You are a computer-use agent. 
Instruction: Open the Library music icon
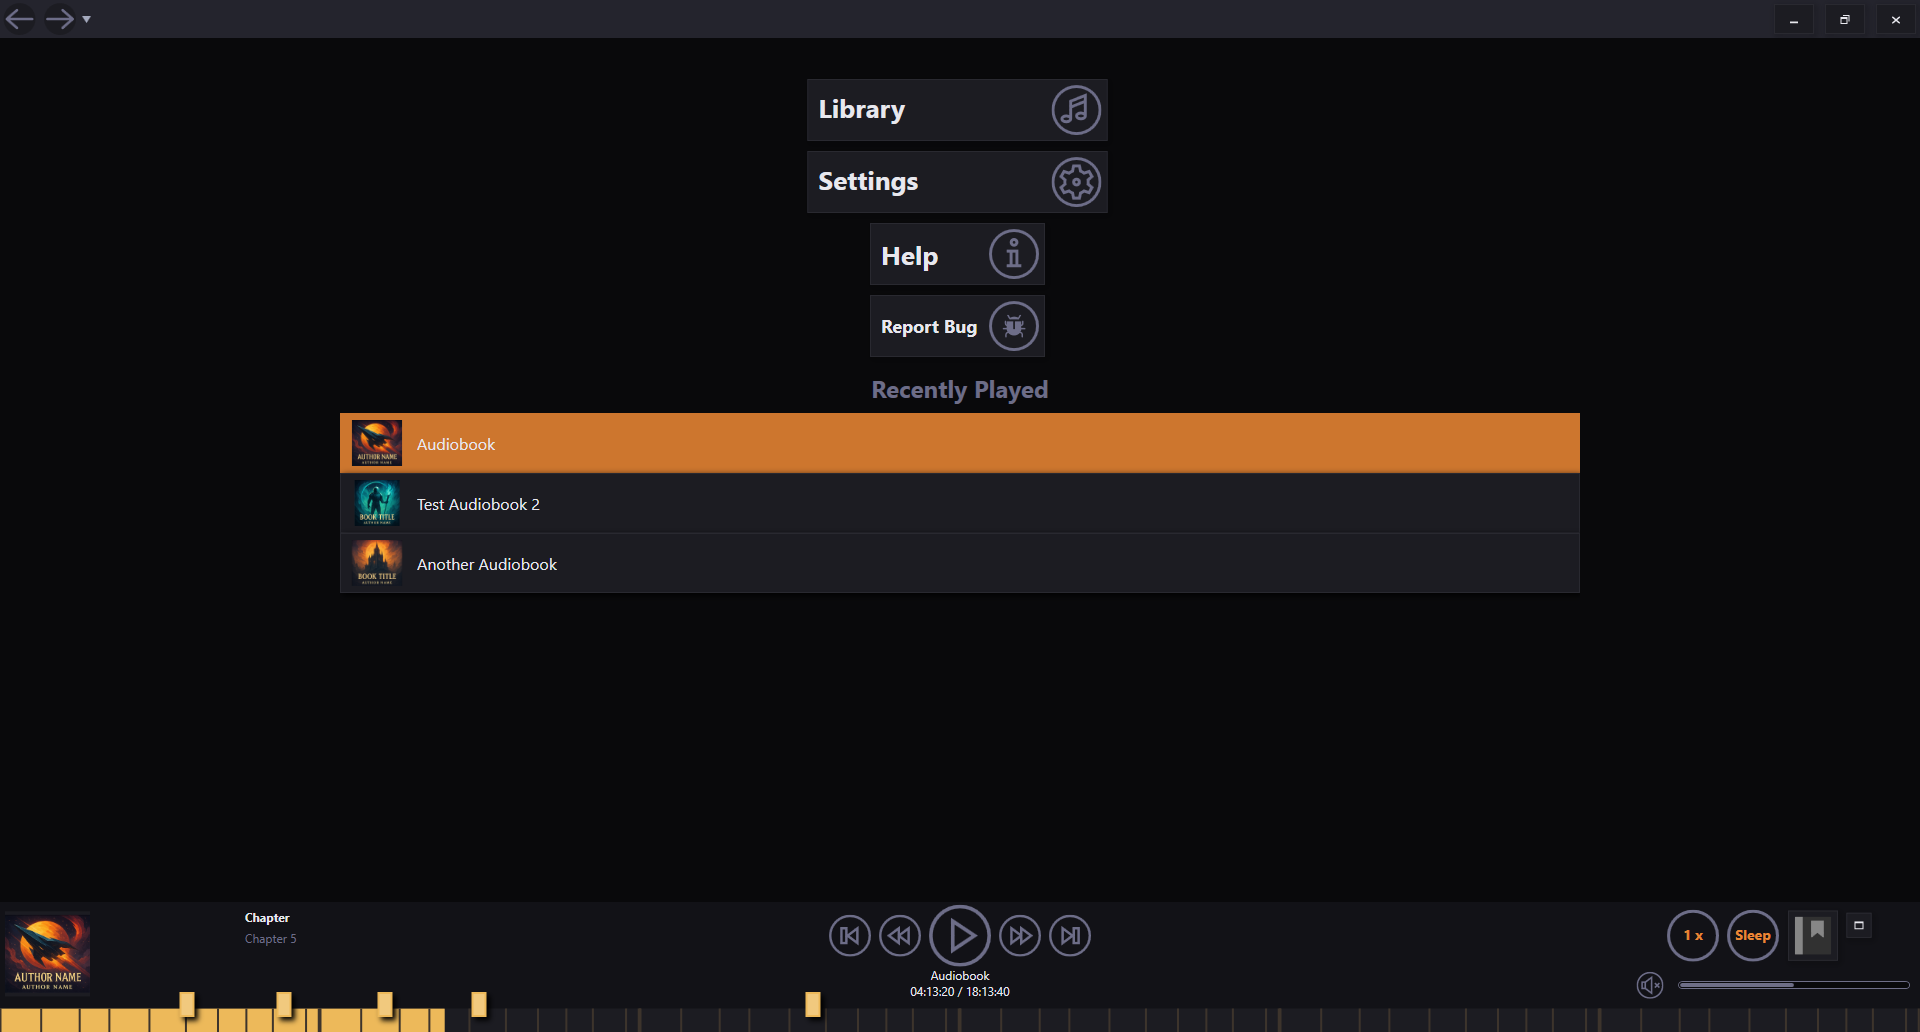pos(1075,110)
